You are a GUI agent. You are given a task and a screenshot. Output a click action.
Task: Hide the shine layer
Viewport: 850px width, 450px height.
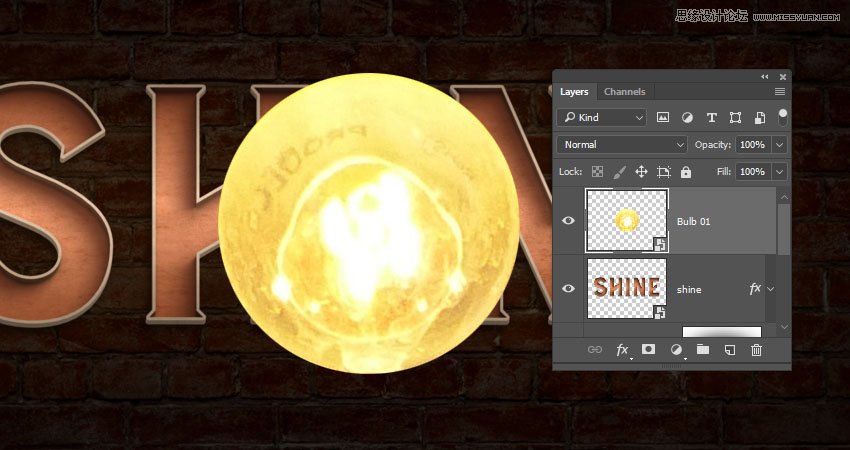pos(568,288)
